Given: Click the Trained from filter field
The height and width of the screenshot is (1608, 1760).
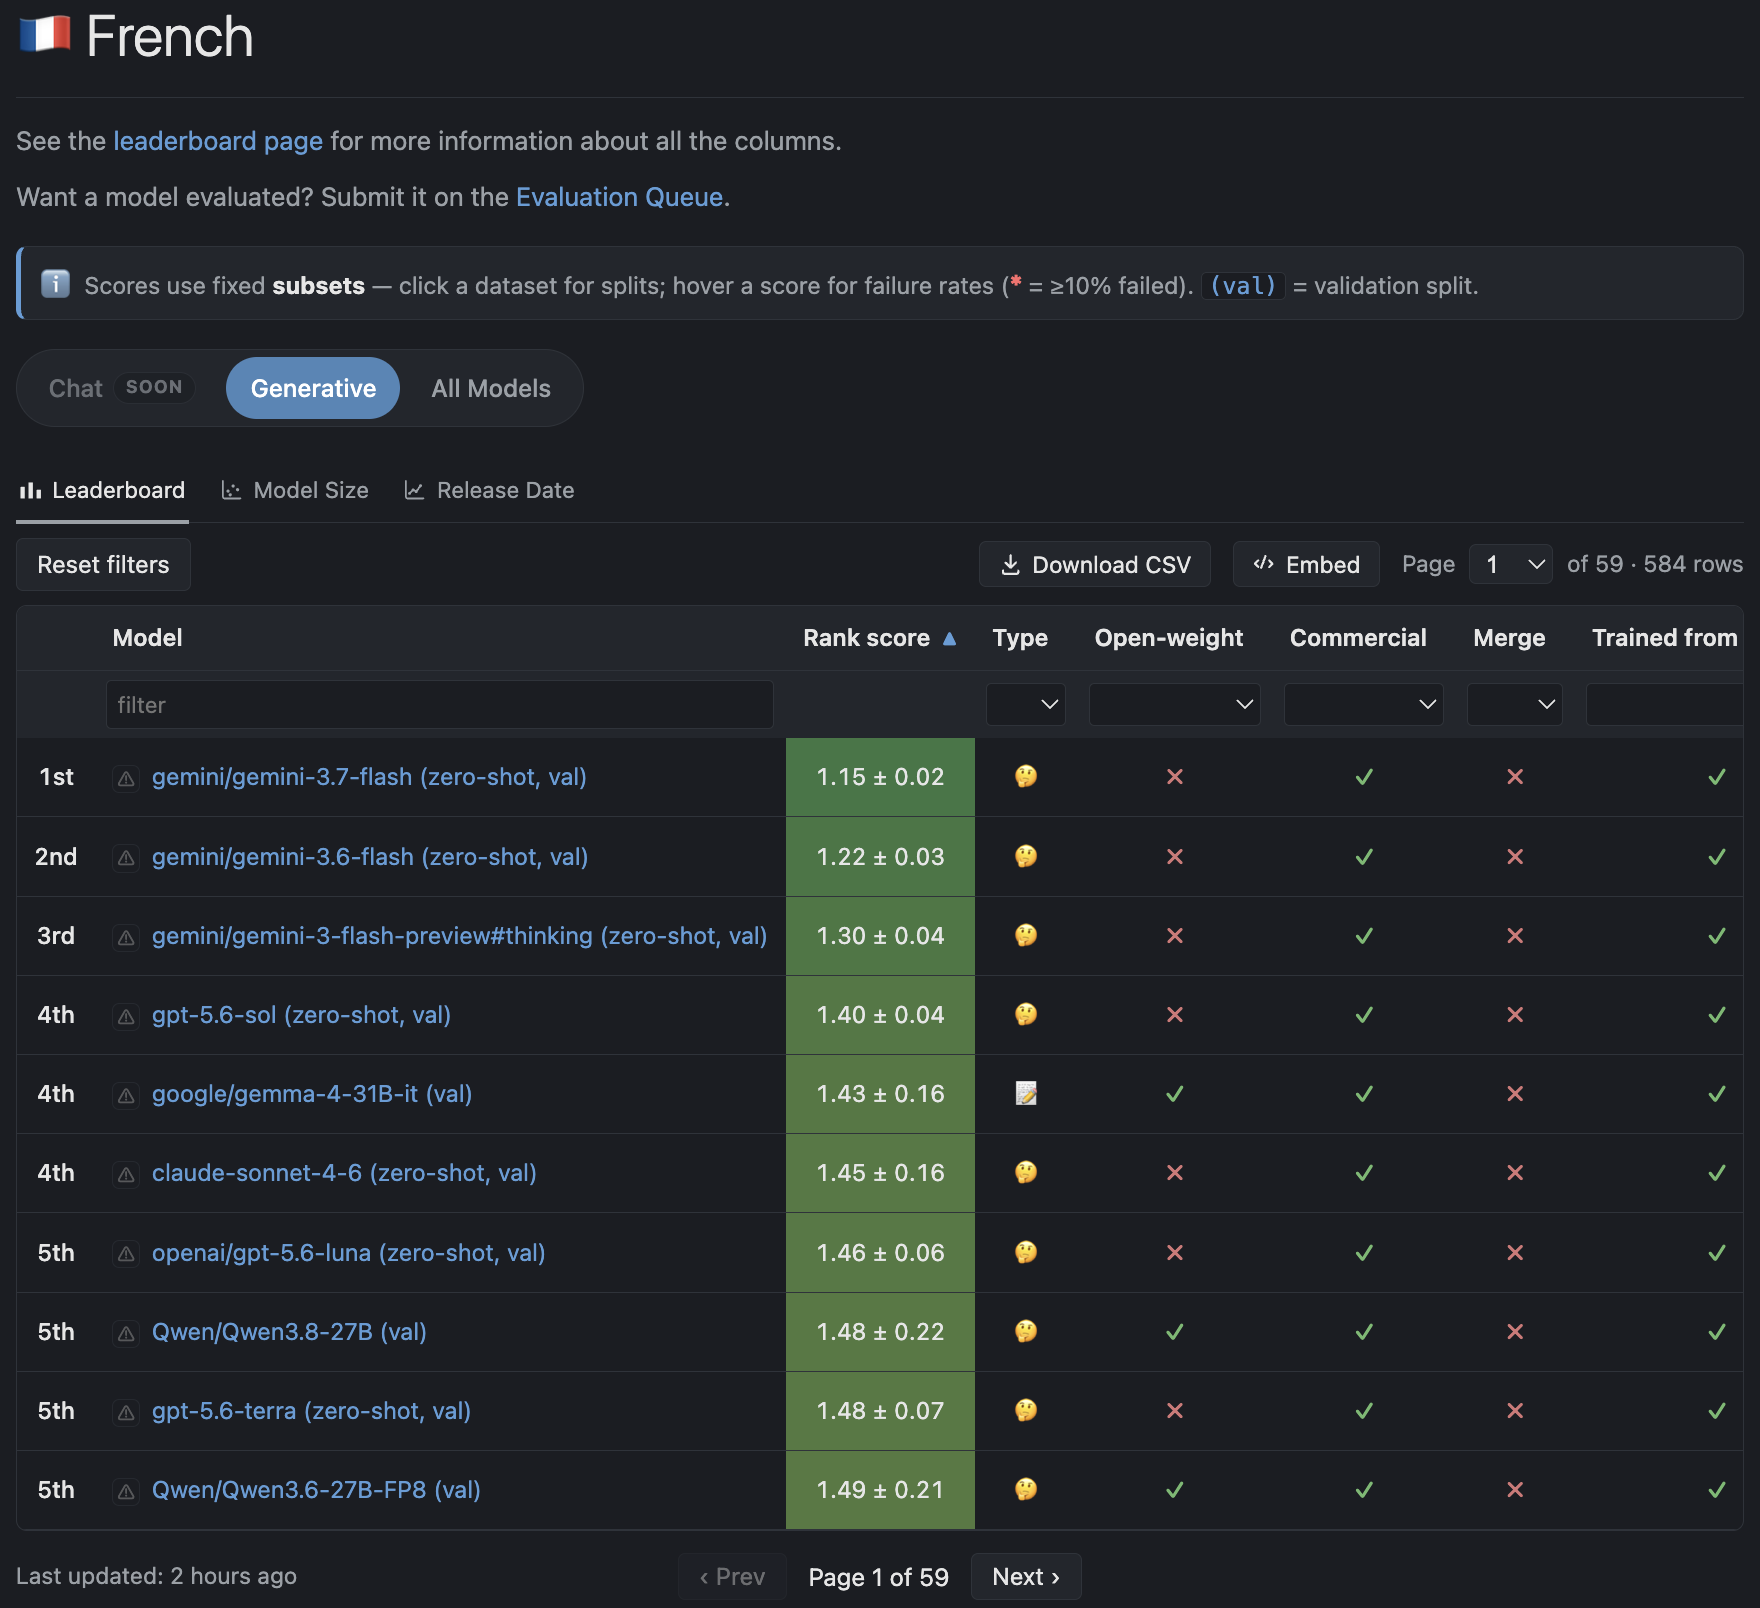Looking at the screenshot, I should pyautogui.click(x=1664, y=704).
